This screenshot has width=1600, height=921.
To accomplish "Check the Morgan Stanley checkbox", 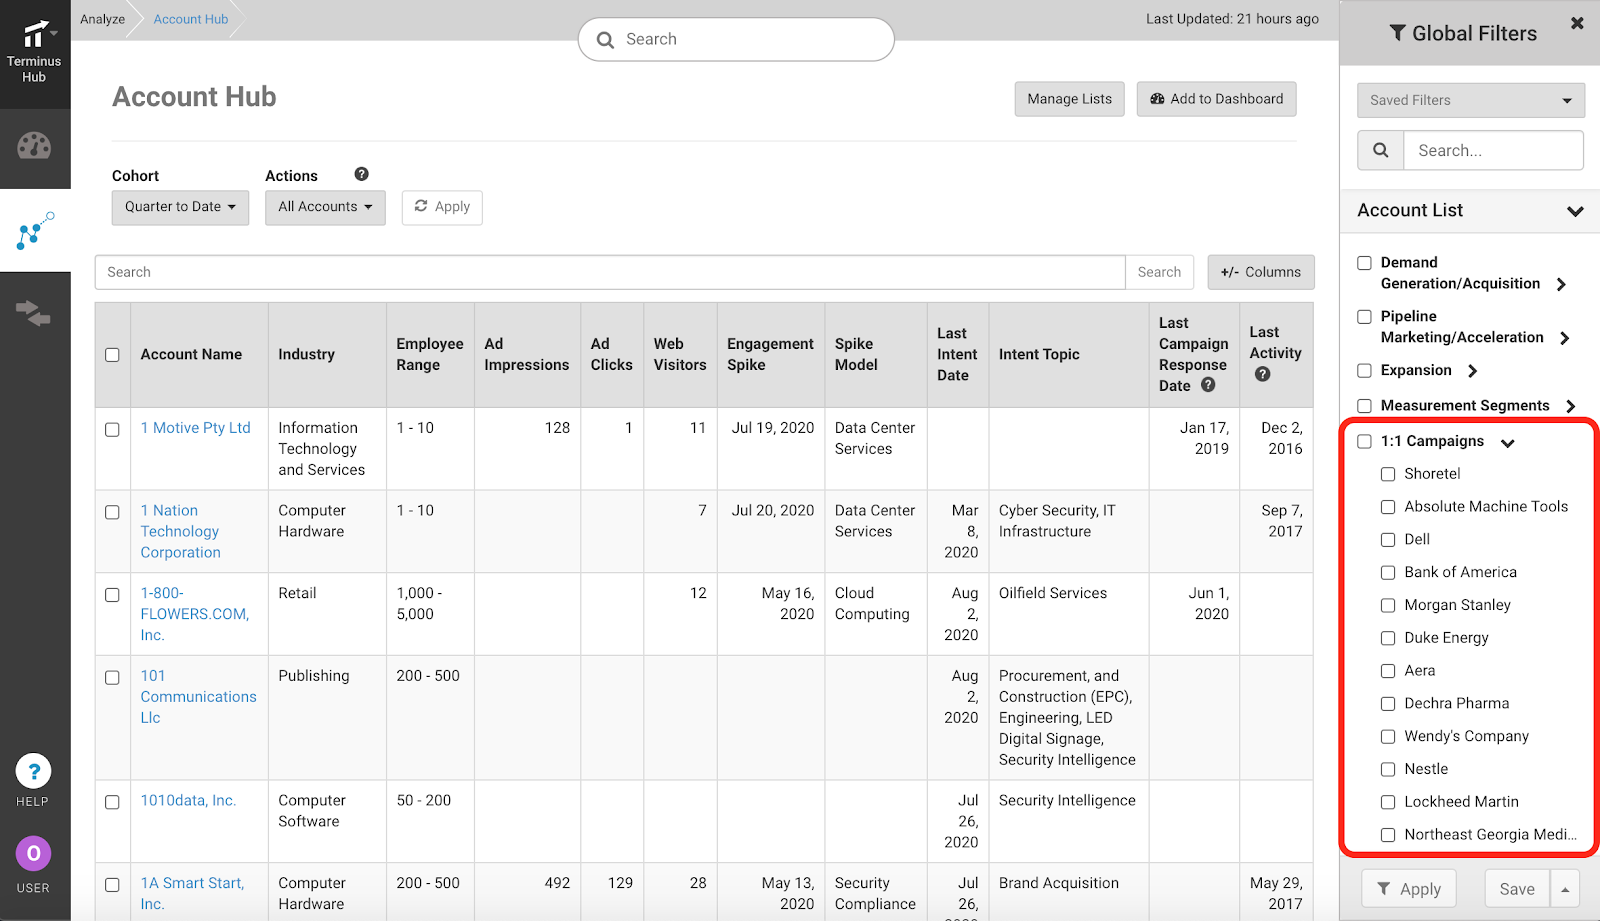I will point(1388,606).
